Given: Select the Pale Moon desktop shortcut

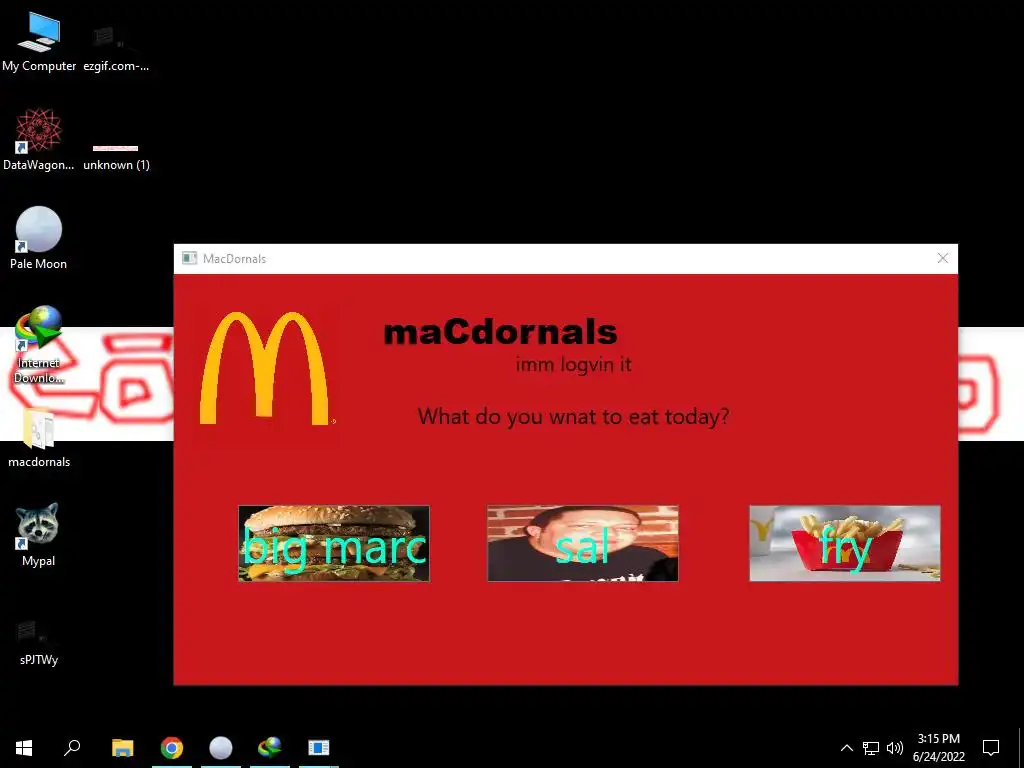Looking at the screenshot, I should (x=39, y=238).
